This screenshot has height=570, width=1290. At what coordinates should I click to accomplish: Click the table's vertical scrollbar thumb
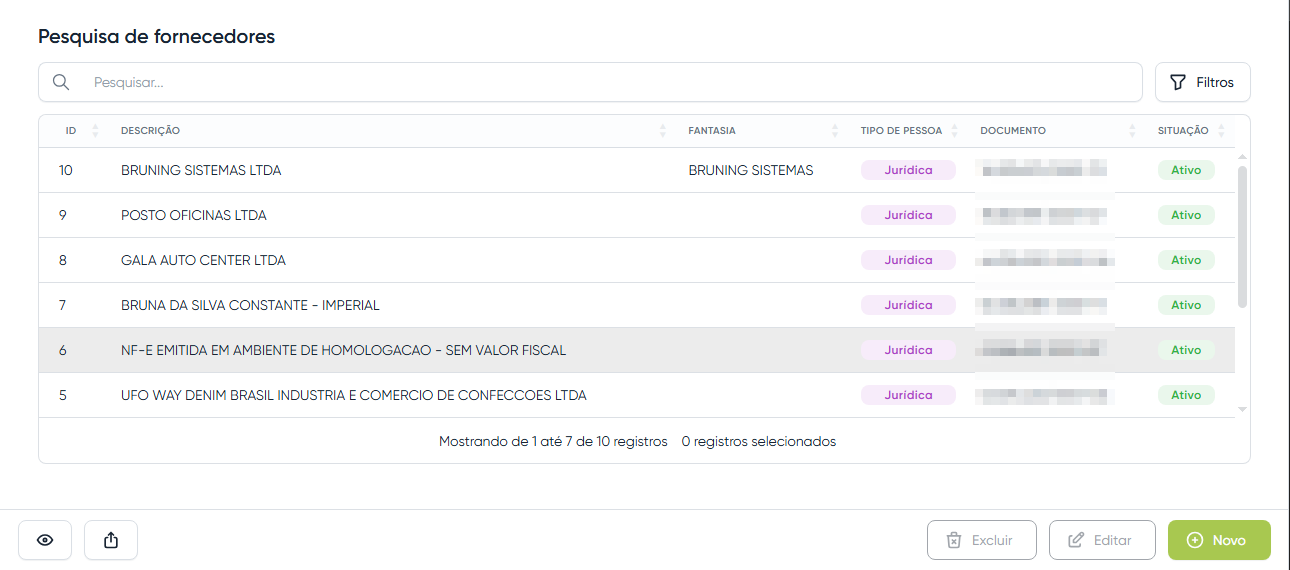(x=1242, y=236)
